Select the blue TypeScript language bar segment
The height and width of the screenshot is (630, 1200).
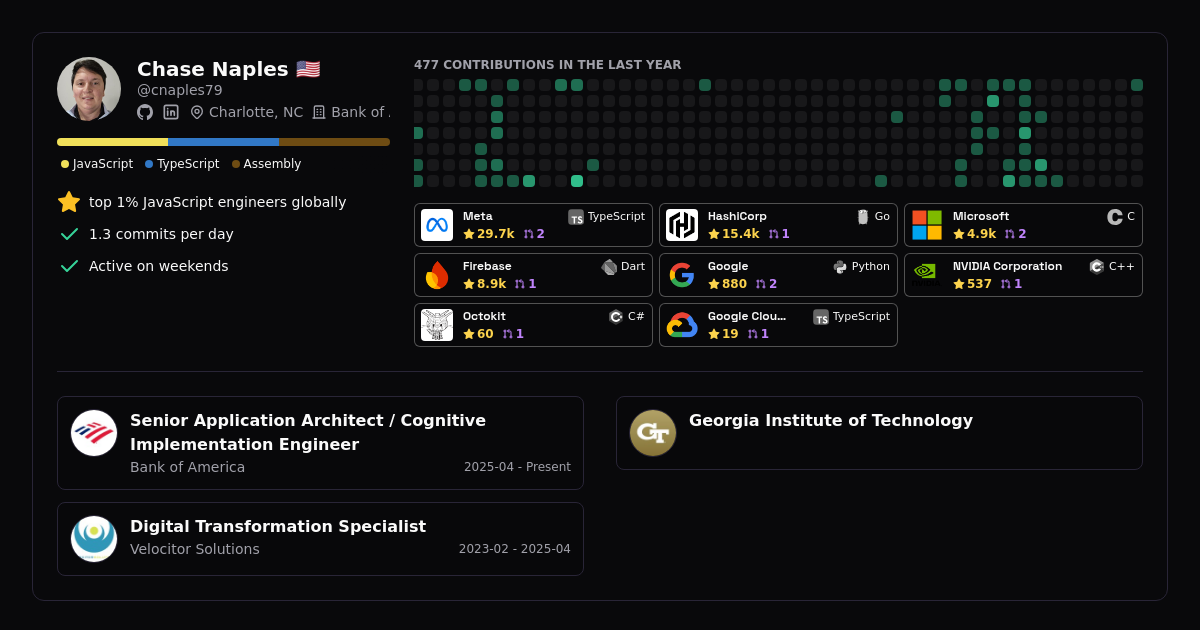tap(223, 142)
